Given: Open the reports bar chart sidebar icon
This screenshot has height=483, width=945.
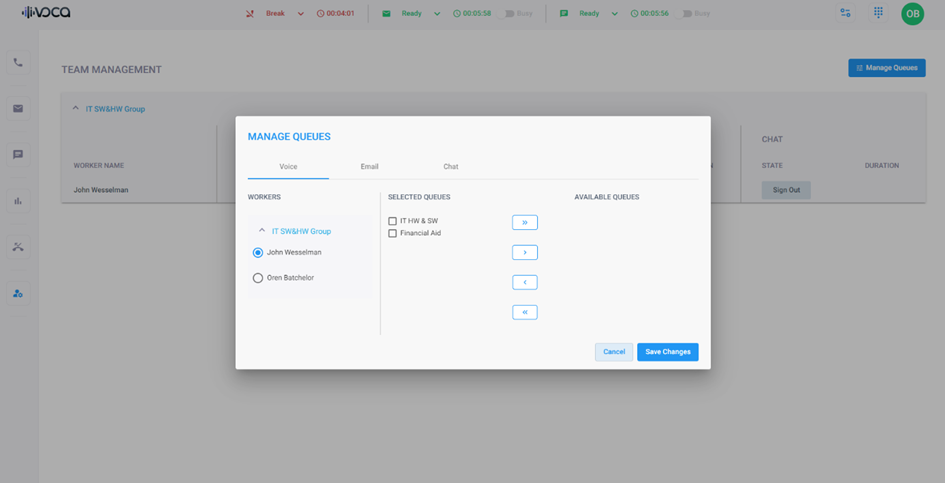Looking at the screenshot, I should coord(18,201).
